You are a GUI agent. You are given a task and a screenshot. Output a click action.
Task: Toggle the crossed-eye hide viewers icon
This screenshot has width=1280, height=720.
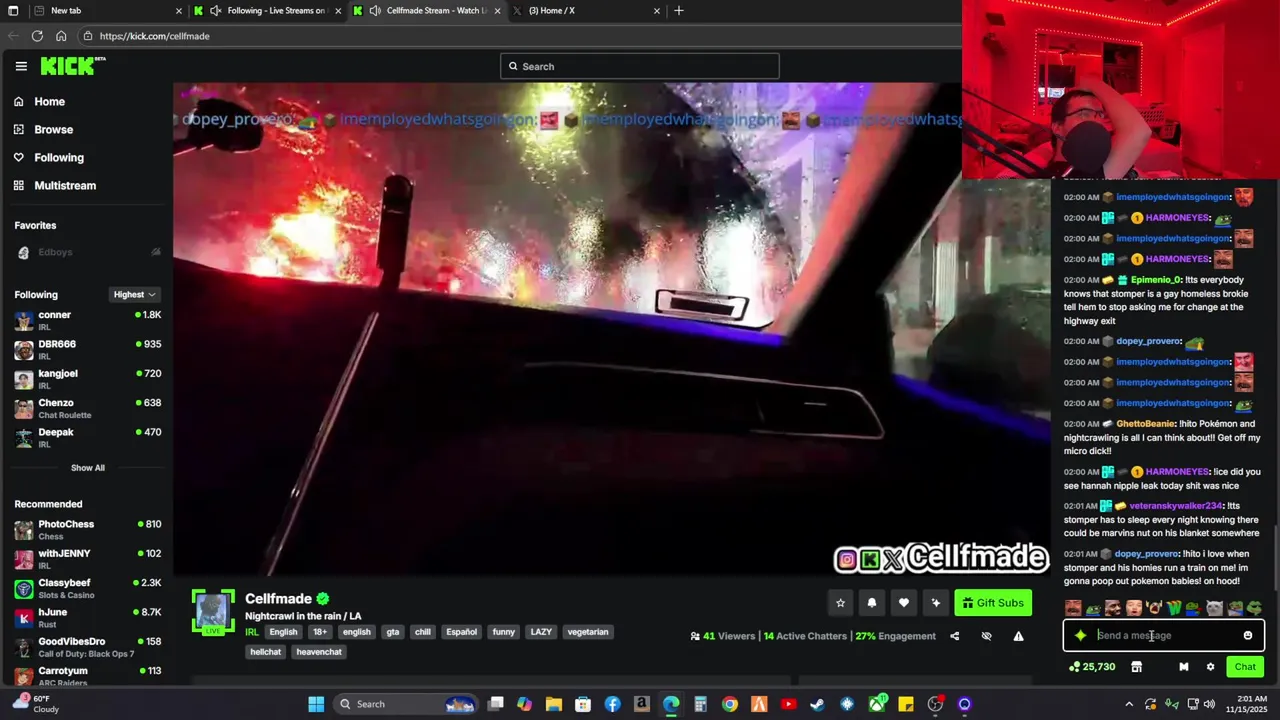[x=986, y=636]
